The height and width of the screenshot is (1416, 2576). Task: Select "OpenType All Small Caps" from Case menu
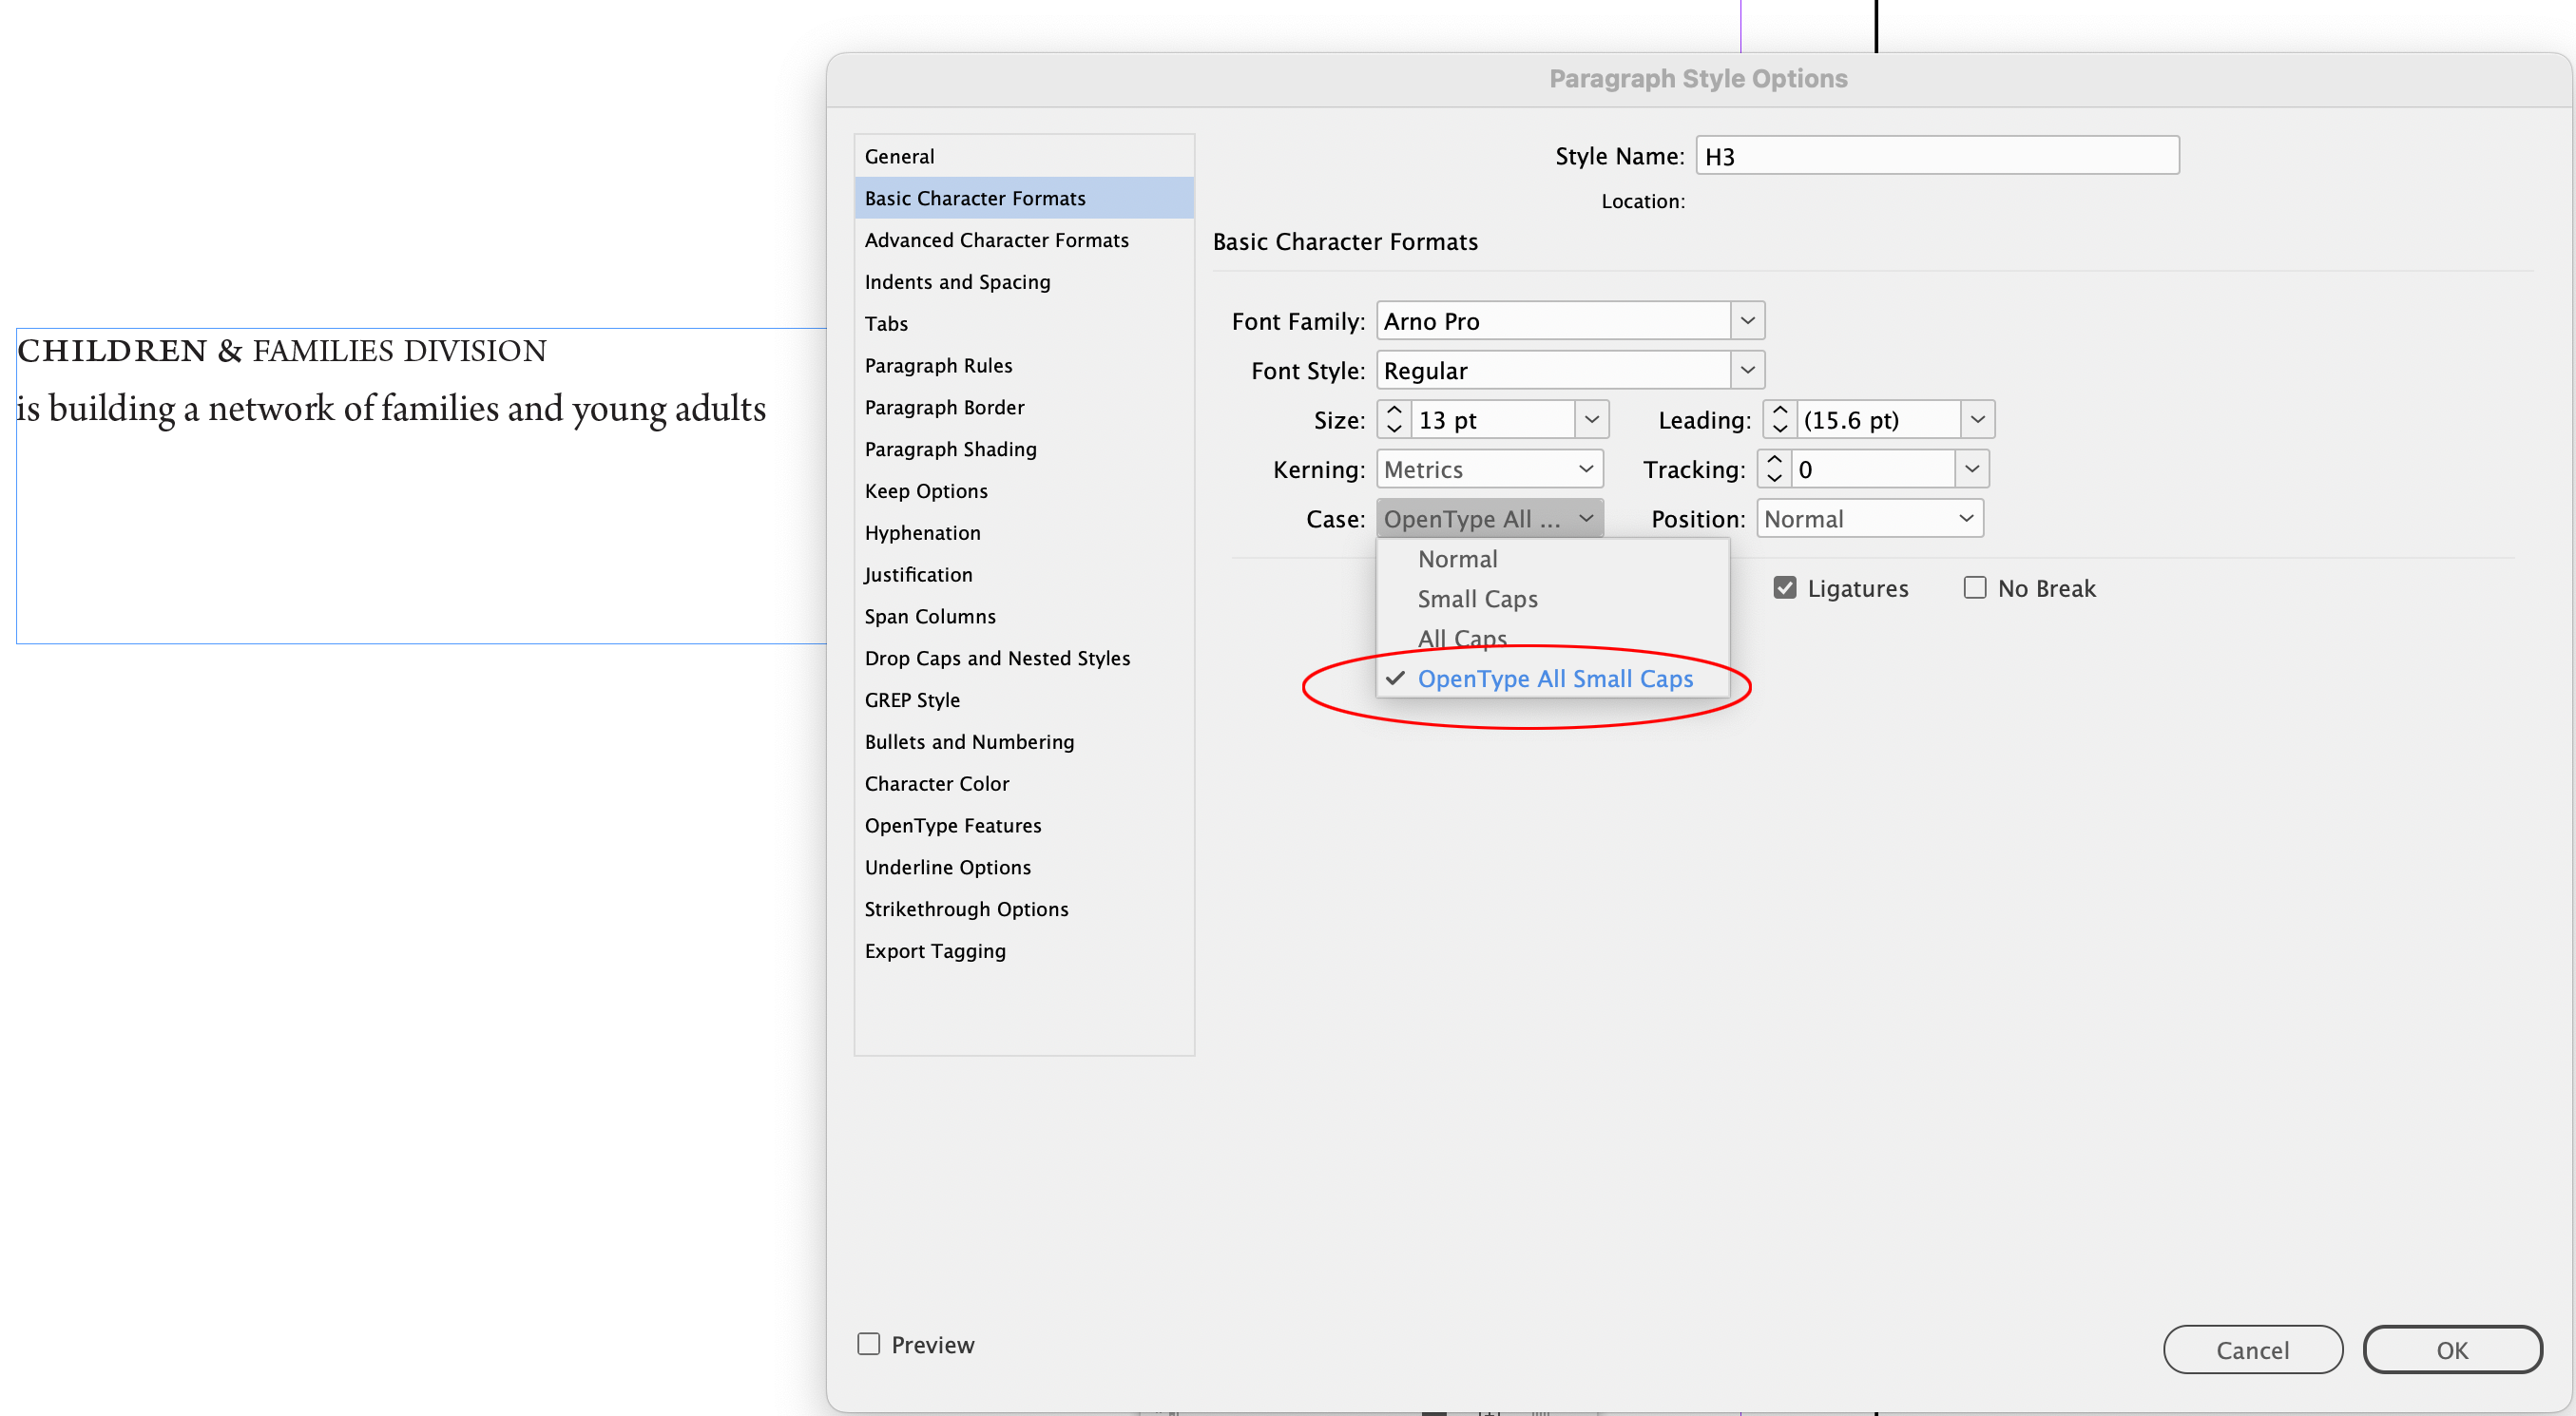1556,678
